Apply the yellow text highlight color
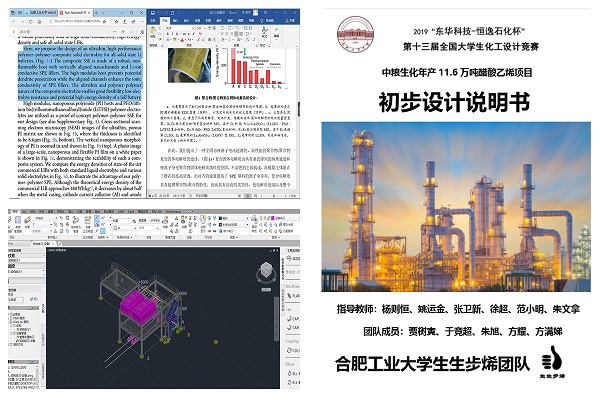 tap(174, 40)
